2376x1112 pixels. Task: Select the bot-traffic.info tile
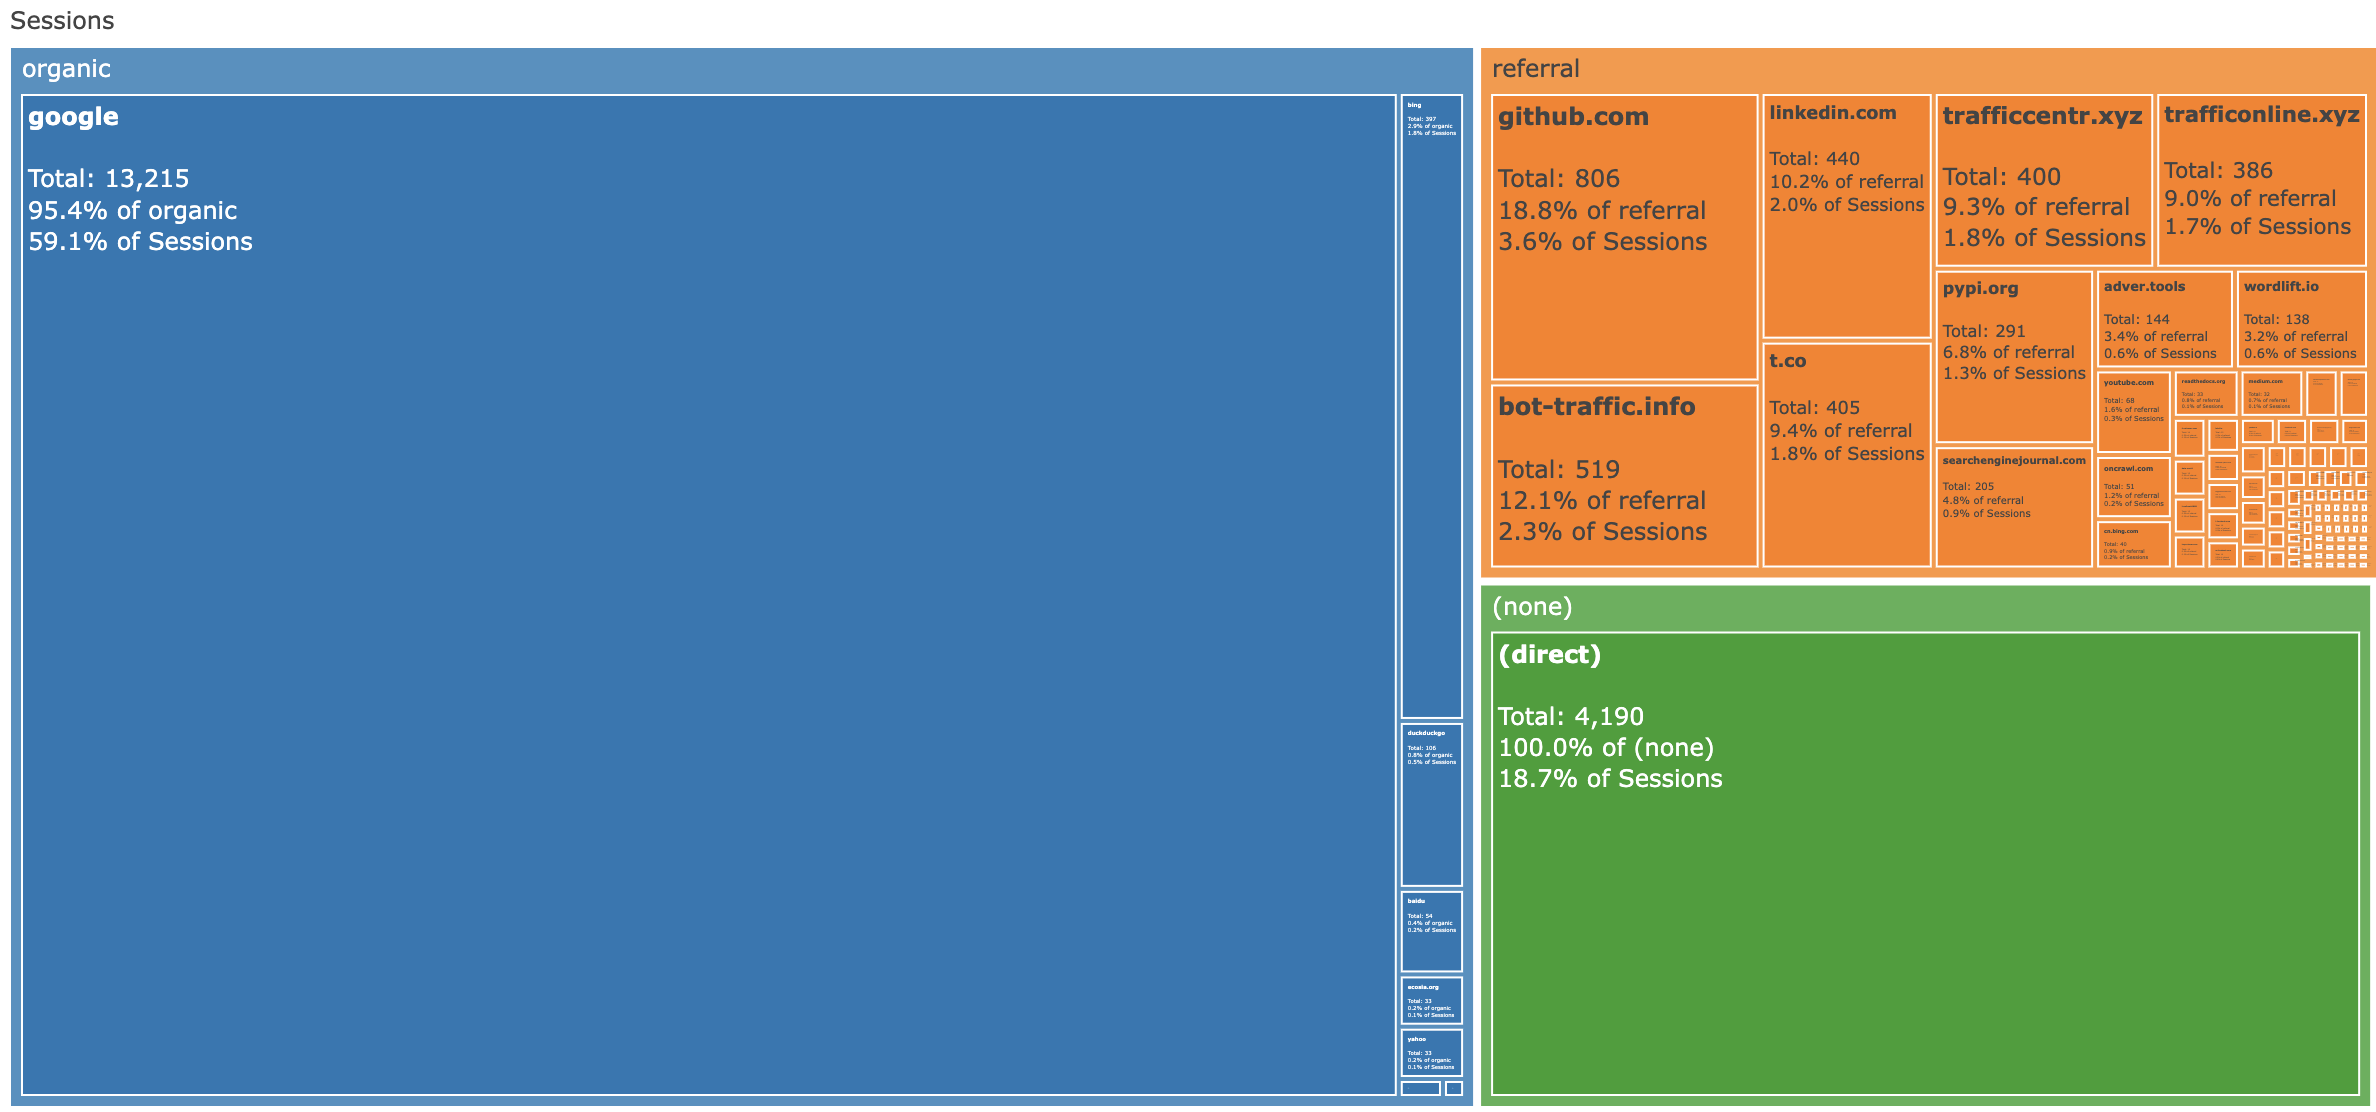pos(1624,476)
